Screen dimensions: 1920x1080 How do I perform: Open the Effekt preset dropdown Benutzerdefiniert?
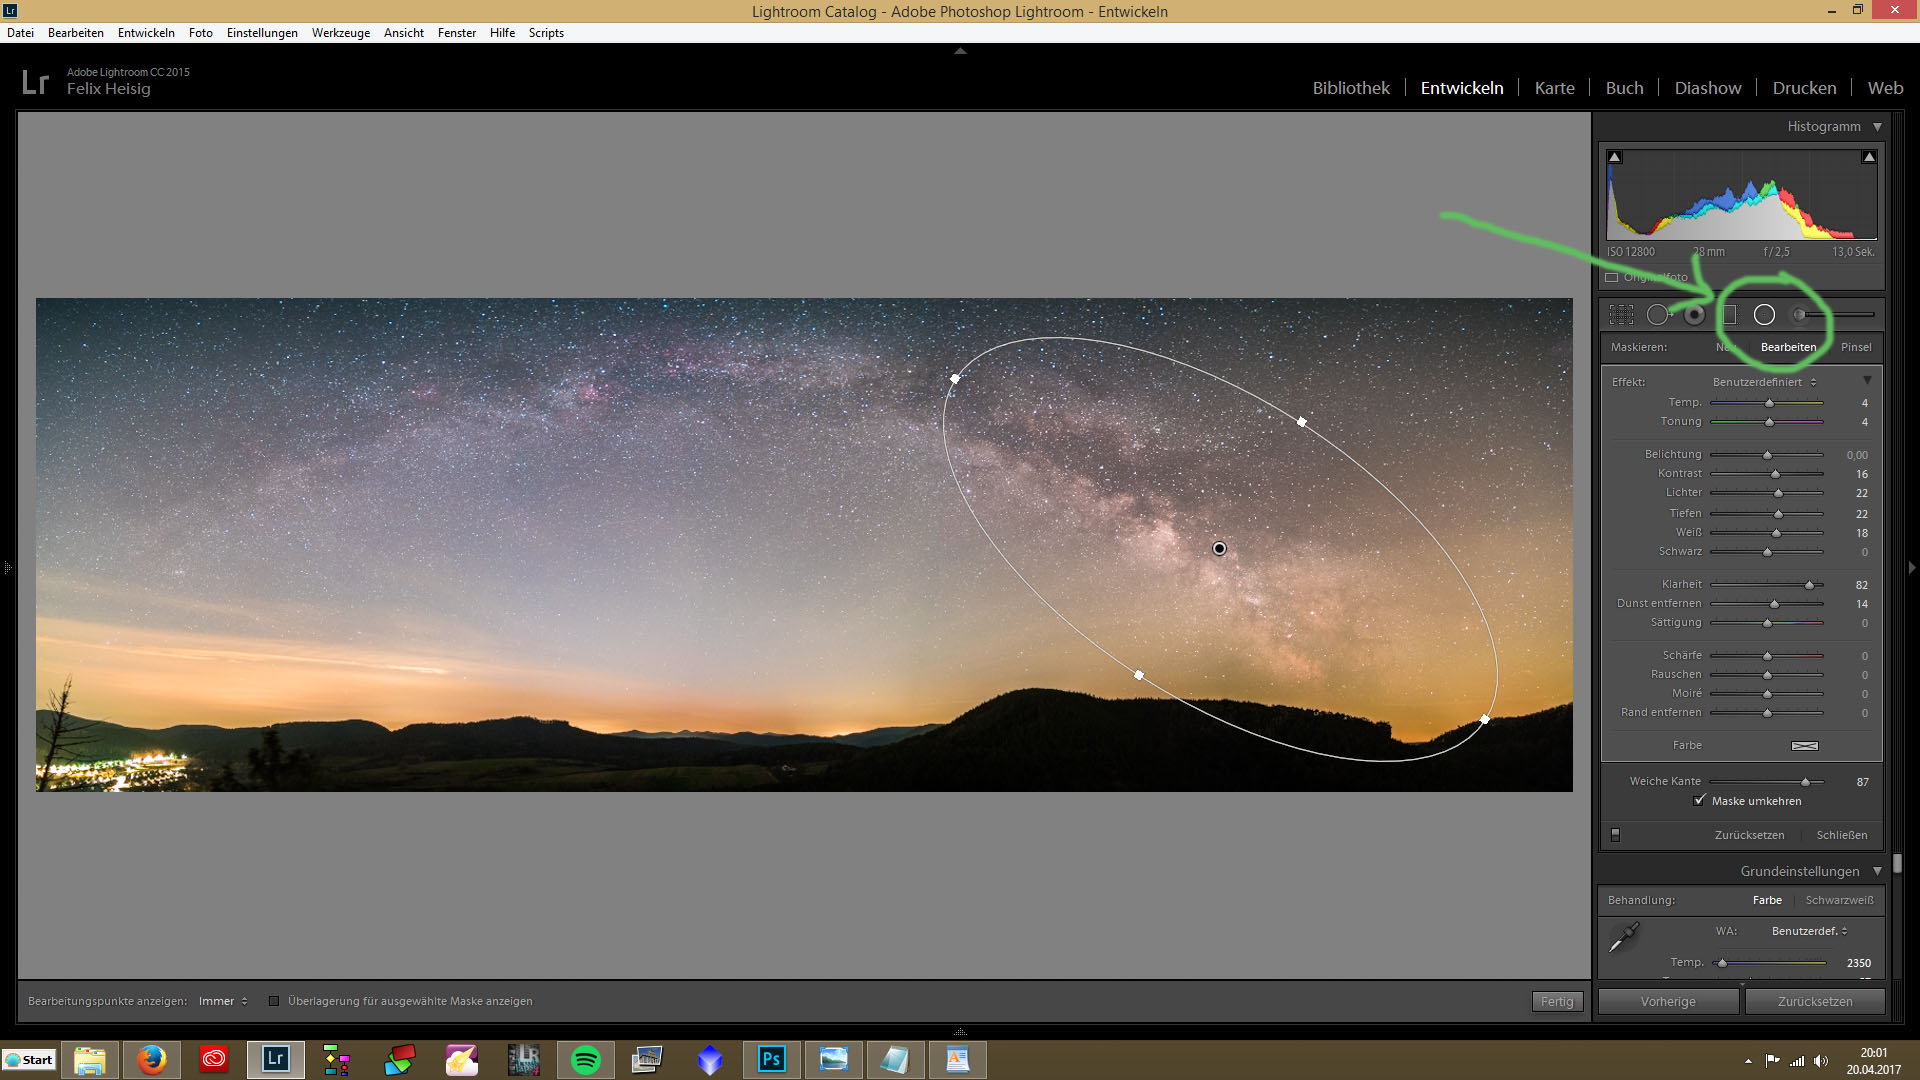(x=1764, y=382)
